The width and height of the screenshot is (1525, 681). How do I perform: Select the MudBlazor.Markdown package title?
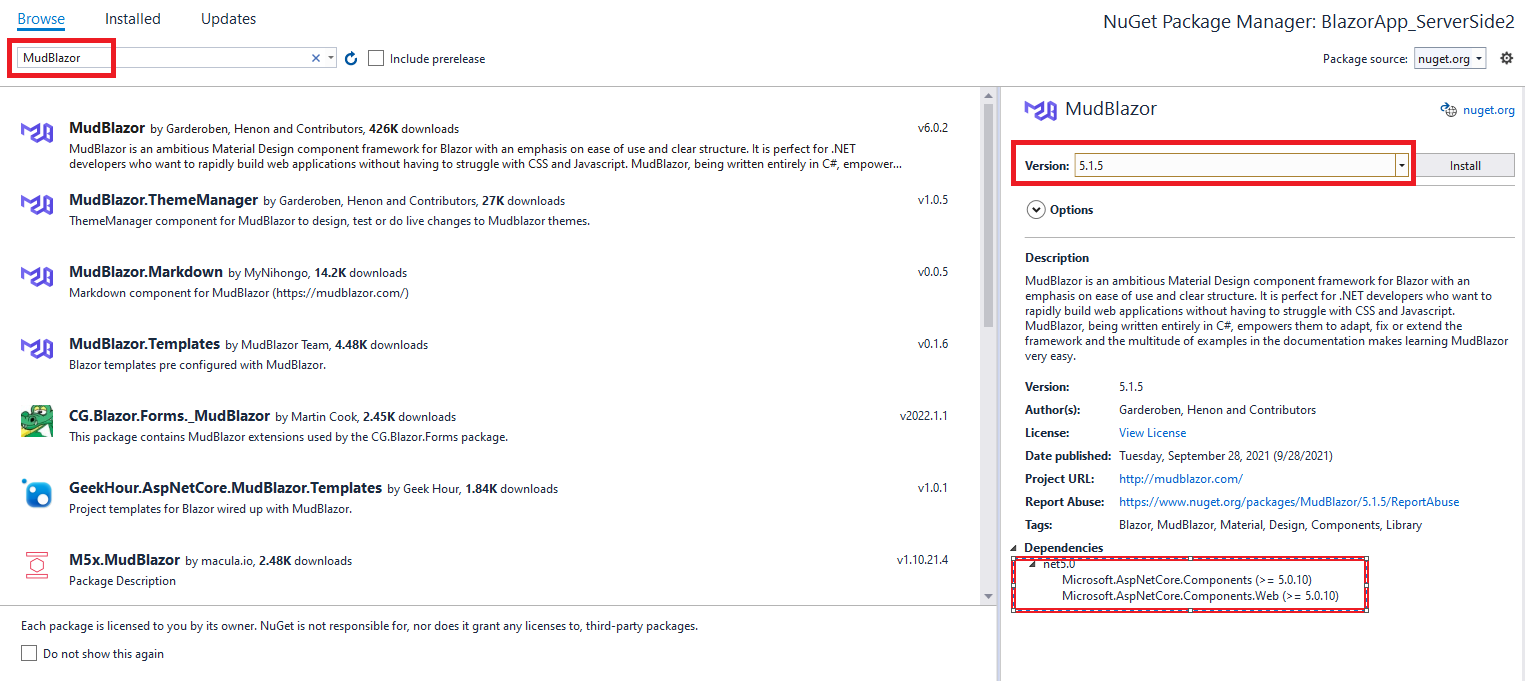(146, 272)
